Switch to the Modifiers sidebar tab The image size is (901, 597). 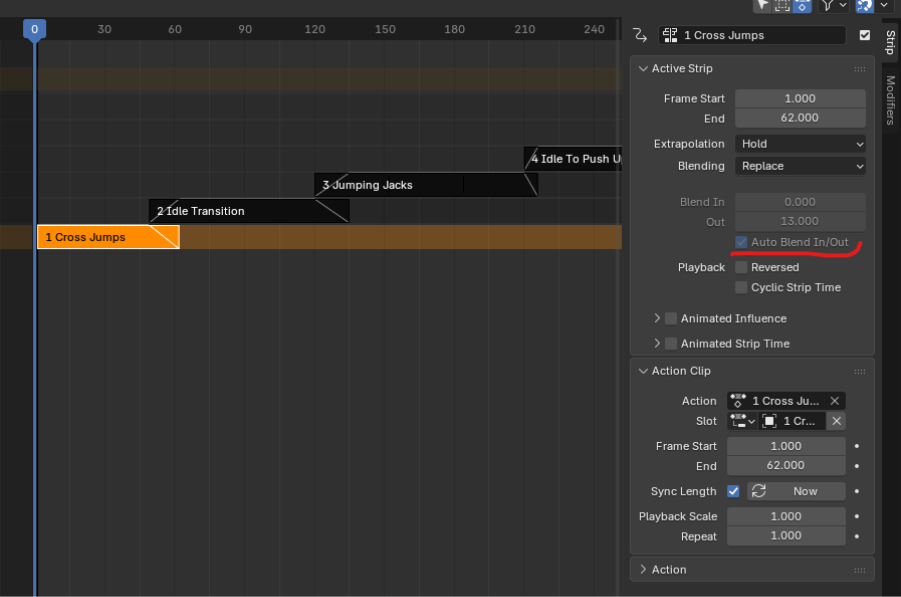pos(890,100)
